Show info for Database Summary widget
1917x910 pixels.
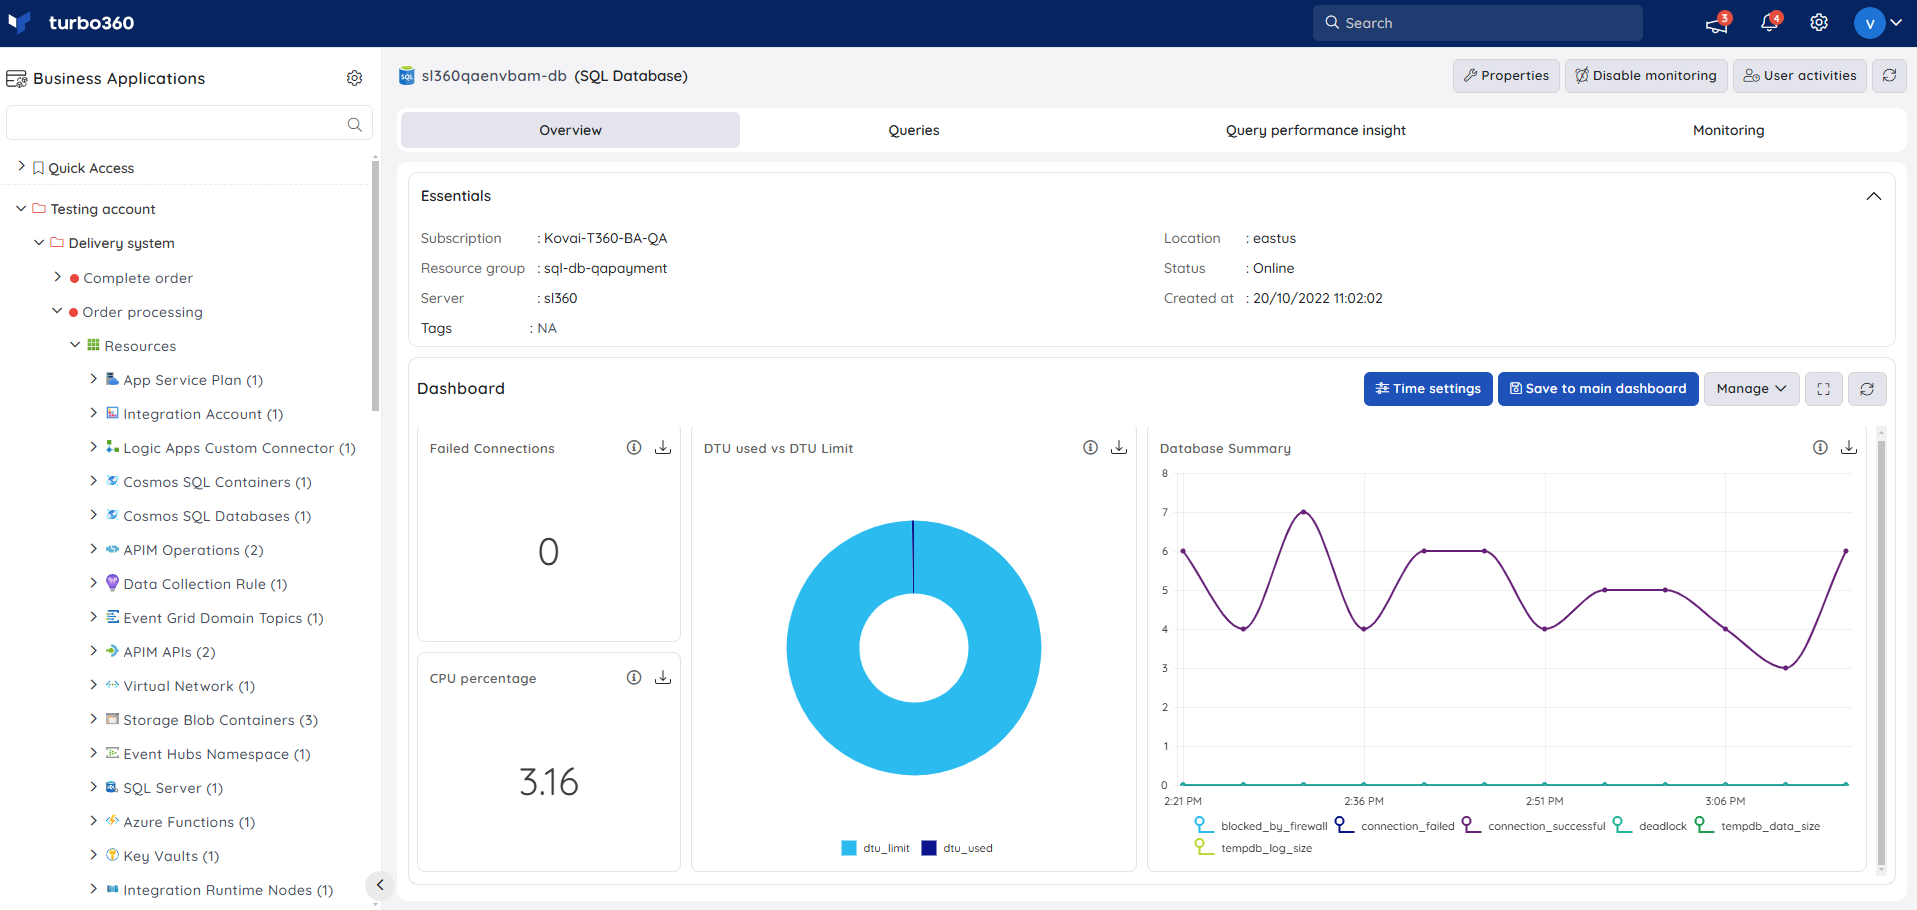point(1820,448)
